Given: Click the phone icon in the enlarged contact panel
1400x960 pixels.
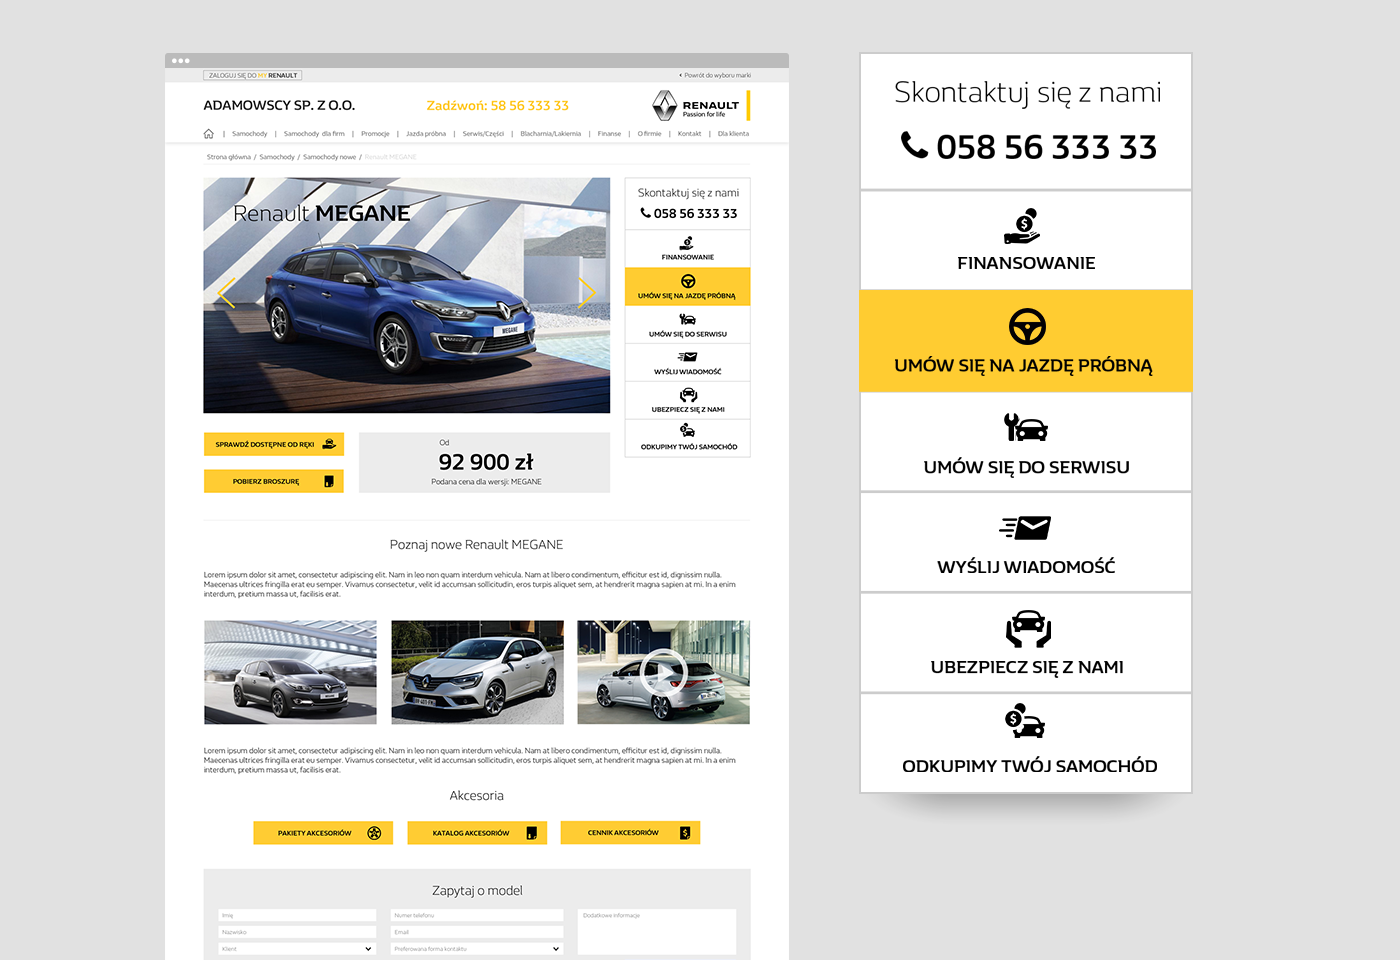Looking at the screenshot, I should [x=914, y=145].
